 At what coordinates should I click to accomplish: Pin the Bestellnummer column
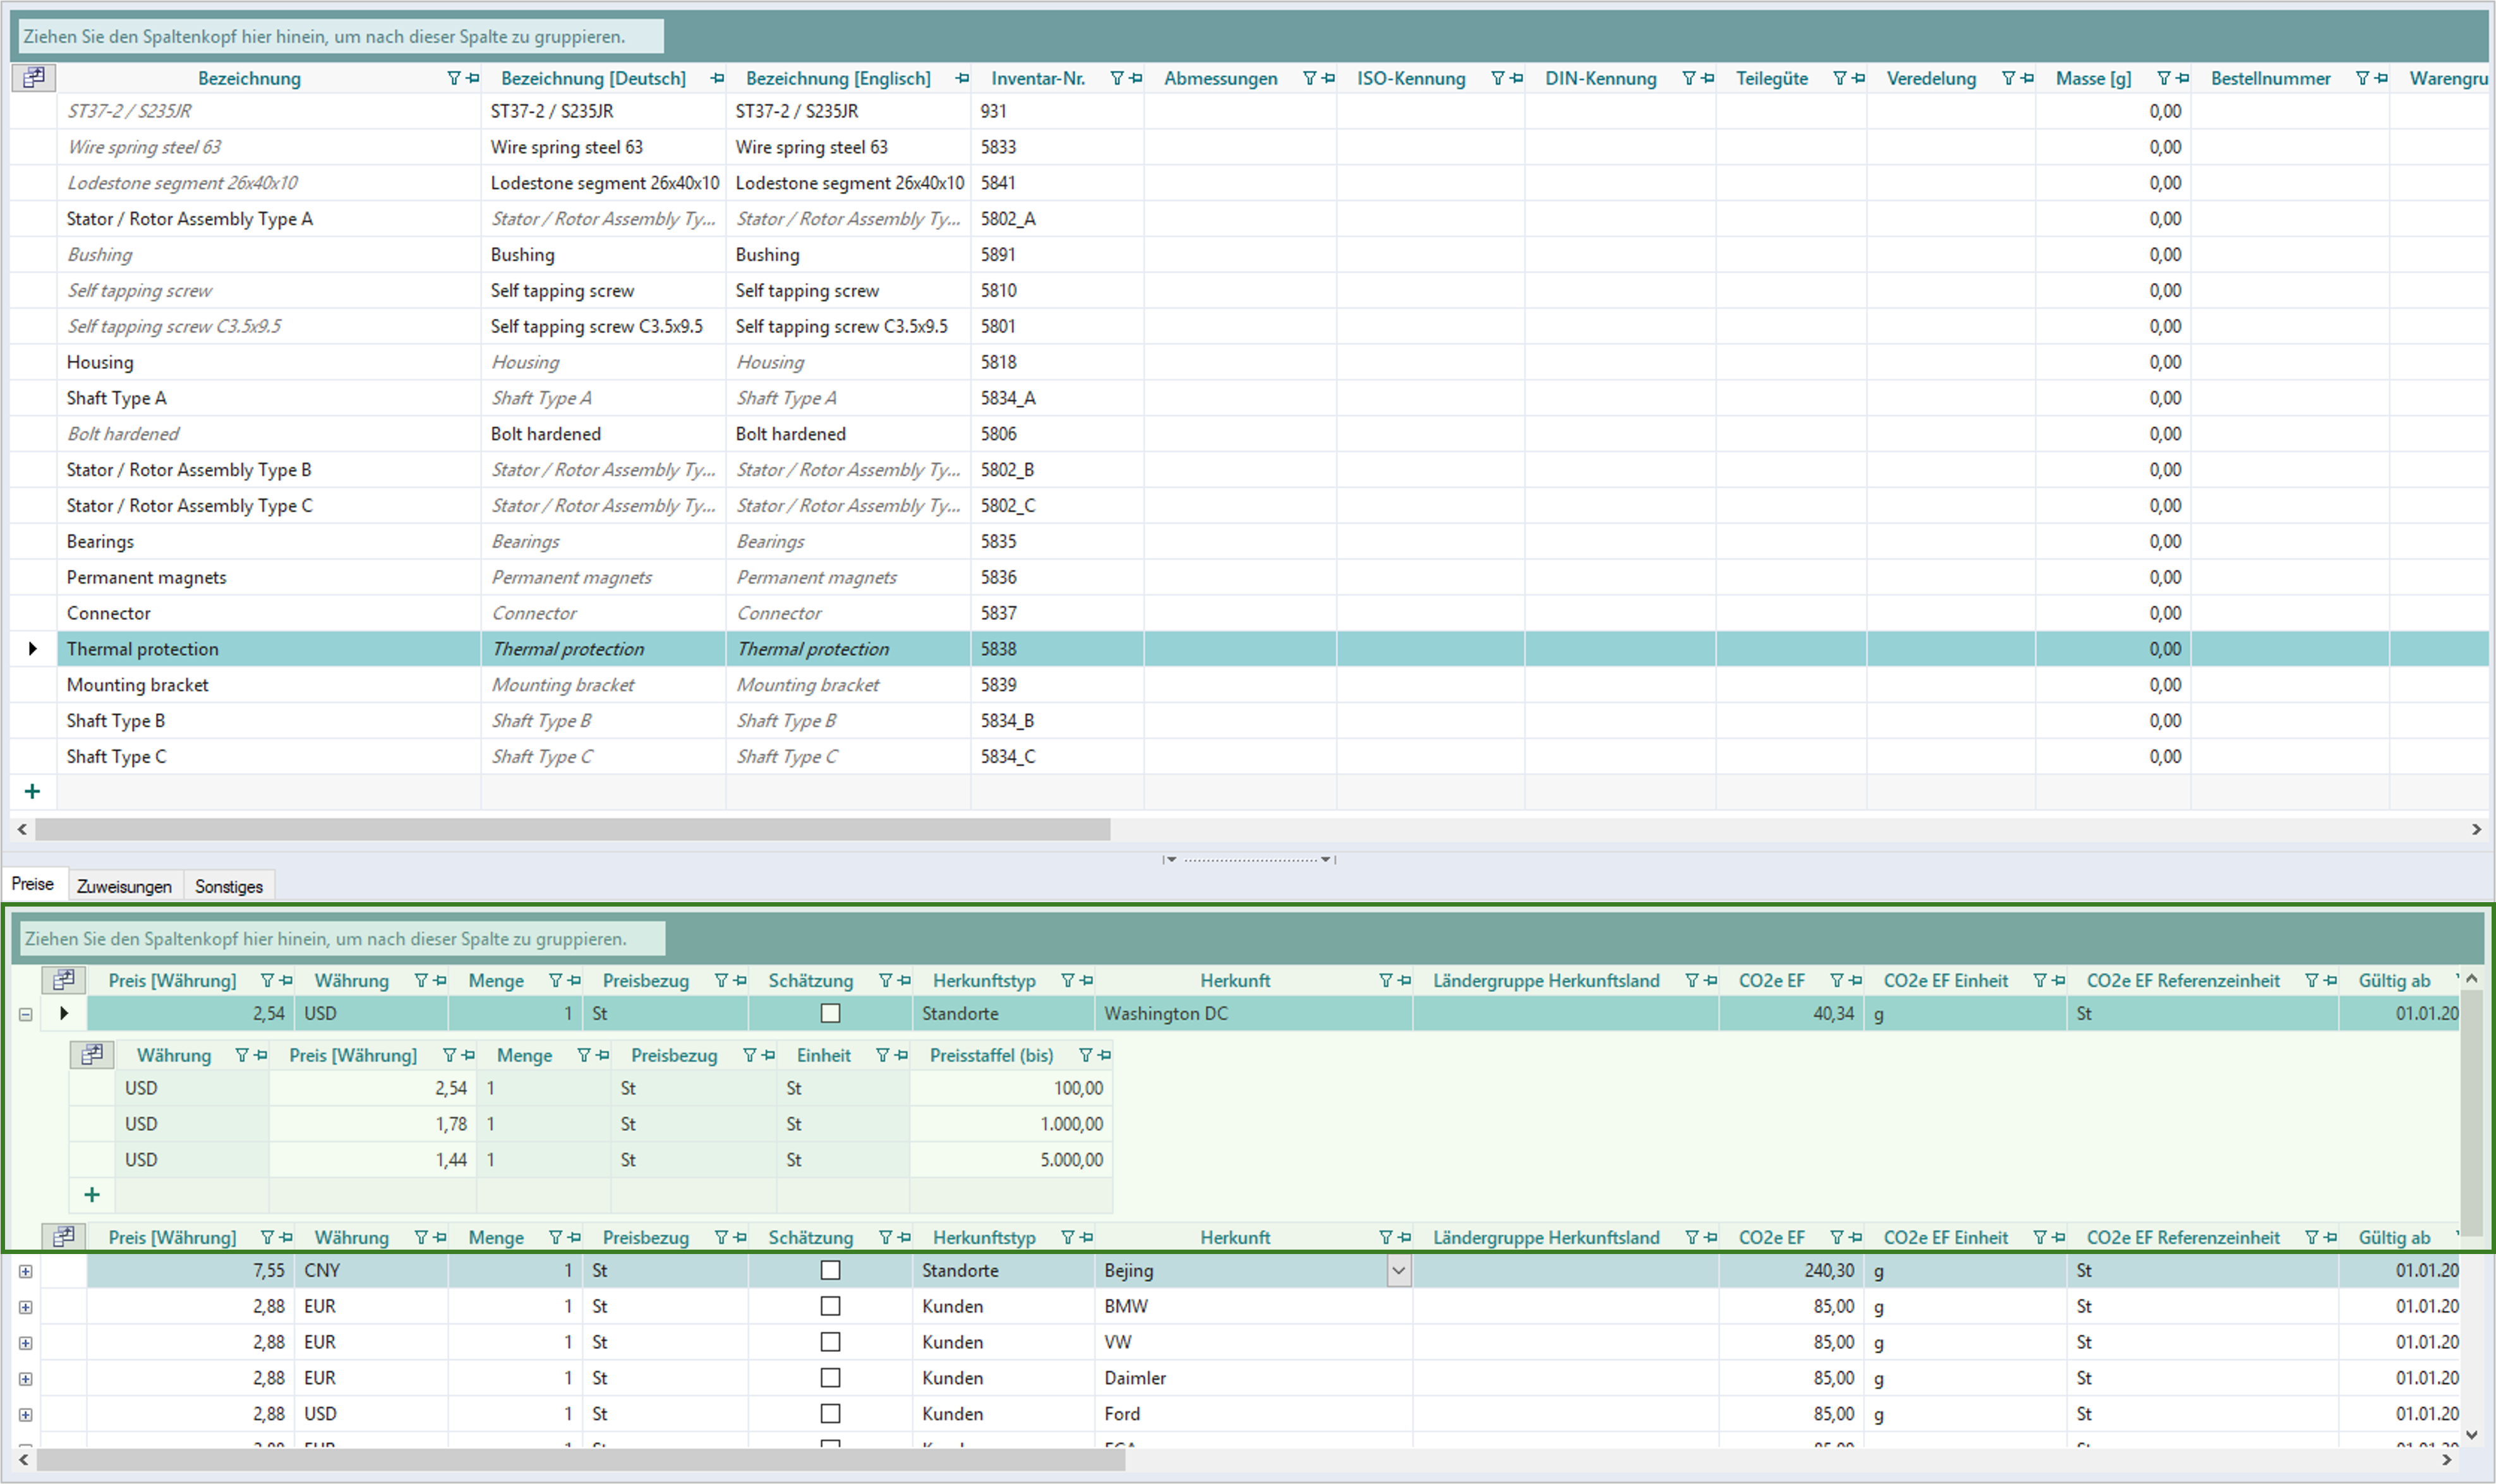(2381, 78)
